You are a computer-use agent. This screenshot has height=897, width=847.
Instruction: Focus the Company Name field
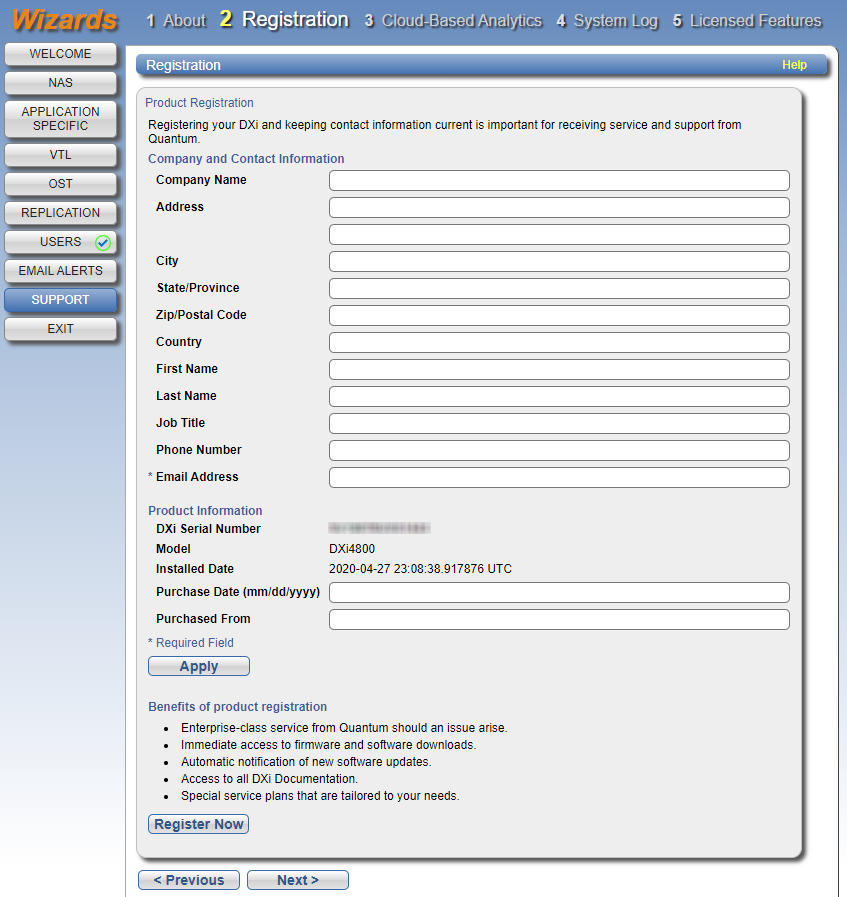(559, 181)
